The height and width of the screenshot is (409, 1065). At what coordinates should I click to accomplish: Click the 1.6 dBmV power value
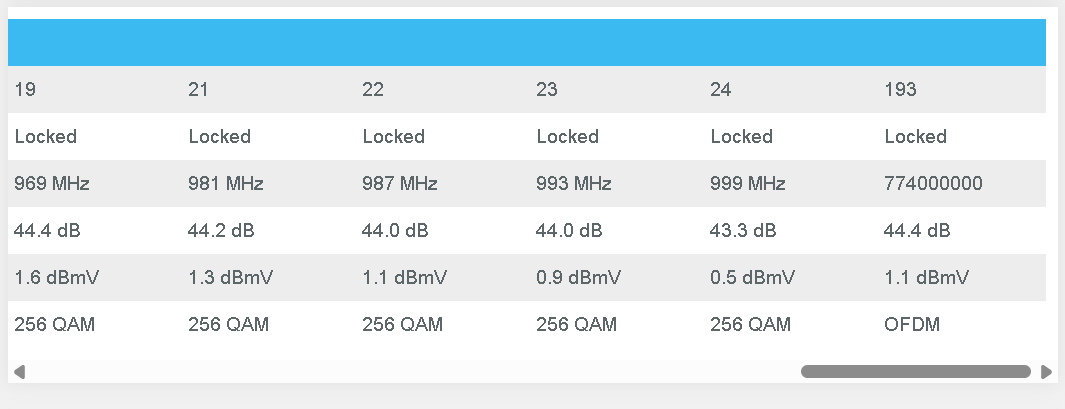click(x=56, y=277)
